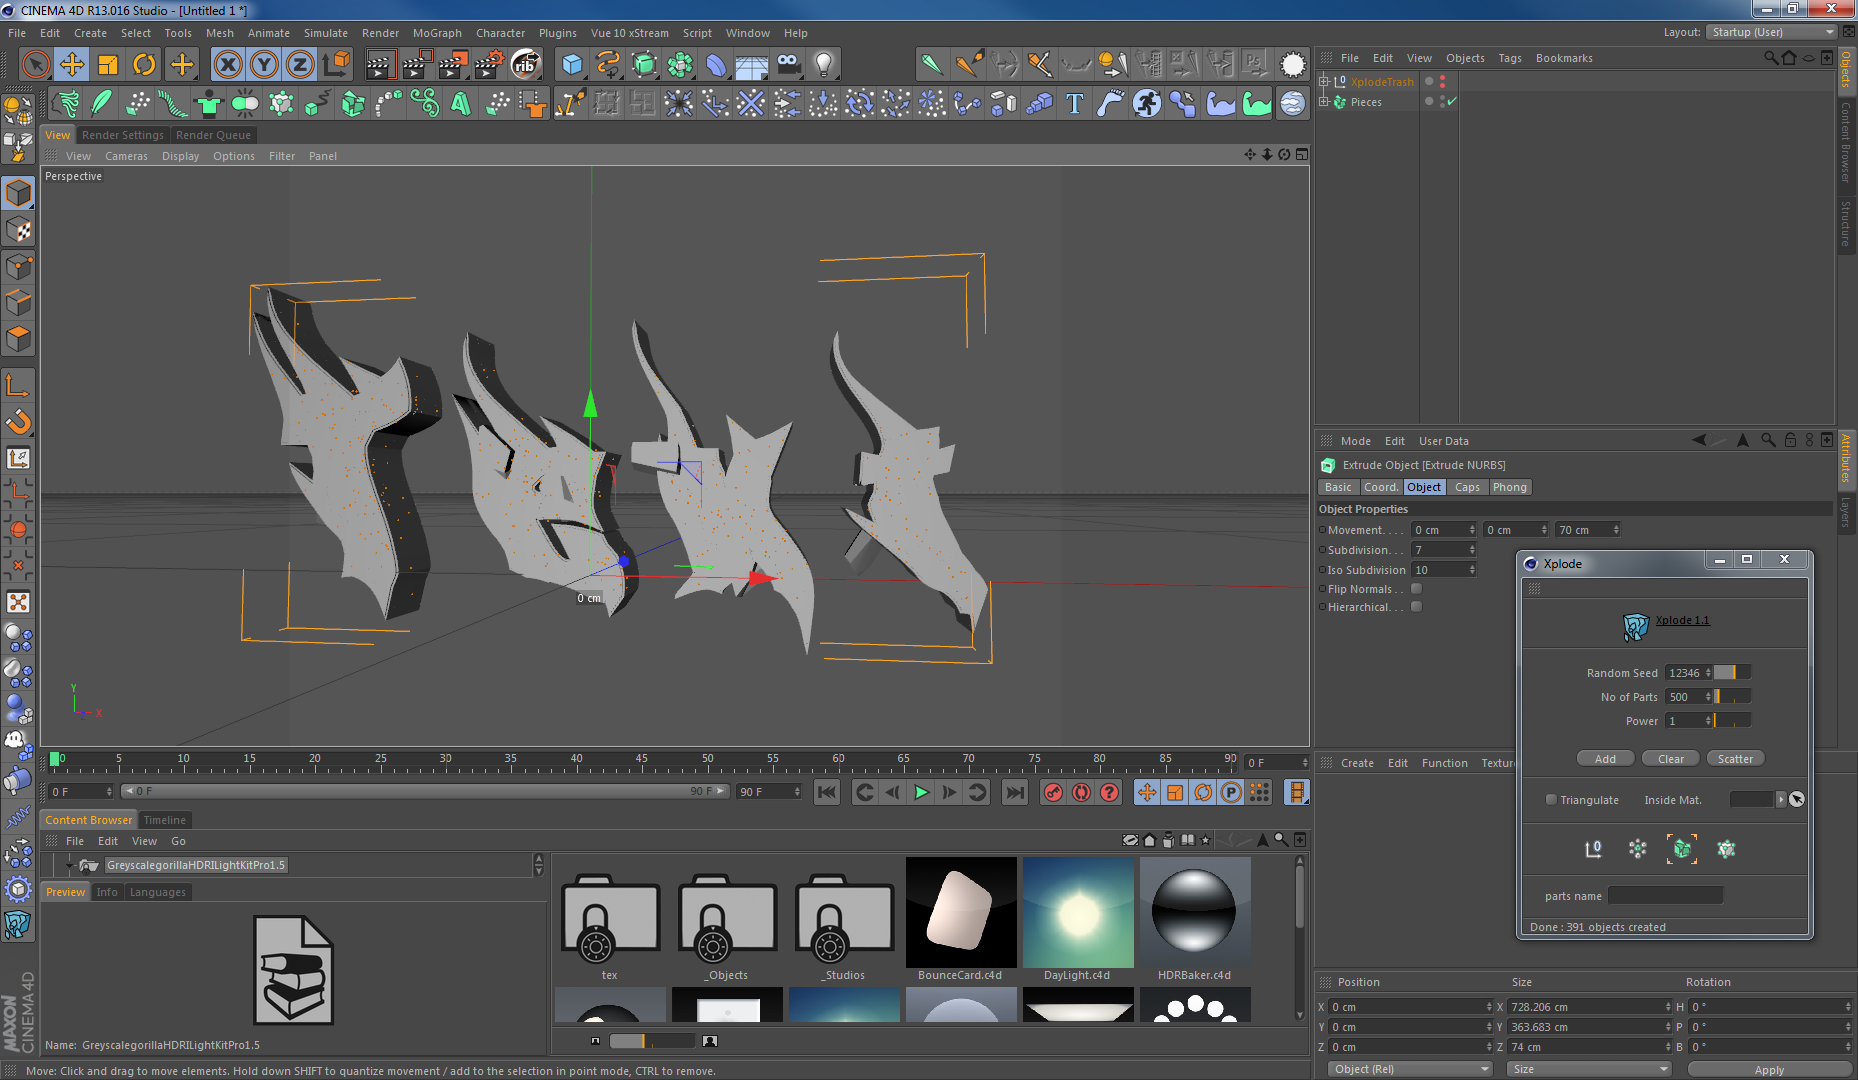Toggle the Pieces enabled checkmark
Screen dimensions: 1858x1080
point(1452,102)
